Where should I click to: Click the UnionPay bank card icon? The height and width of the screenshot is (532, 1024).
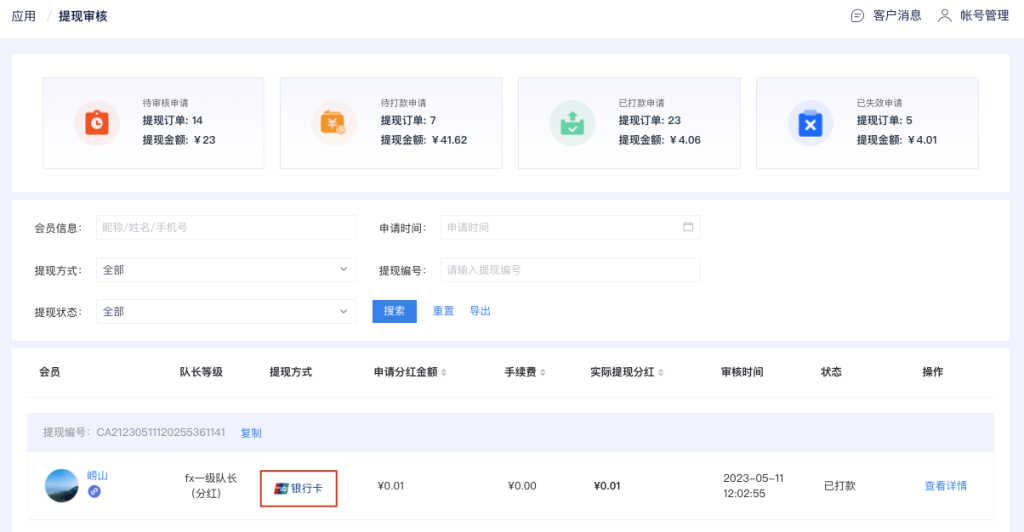tap(281, 488)
